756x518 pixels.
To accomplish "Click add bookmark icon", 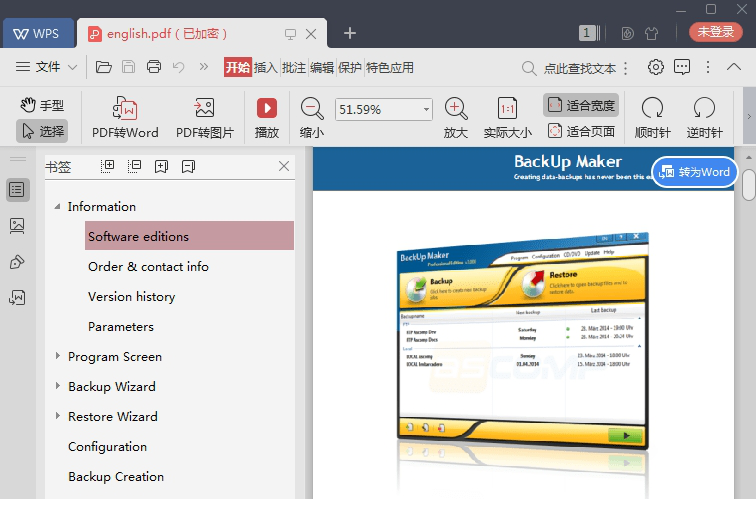I will tap(161, 166).
